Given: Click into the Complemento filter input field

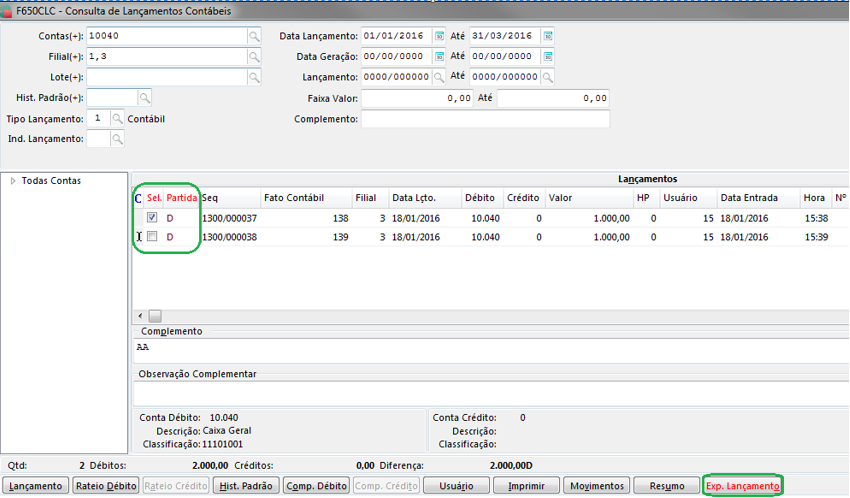Looking at the screenshot, I should point(485,119).
